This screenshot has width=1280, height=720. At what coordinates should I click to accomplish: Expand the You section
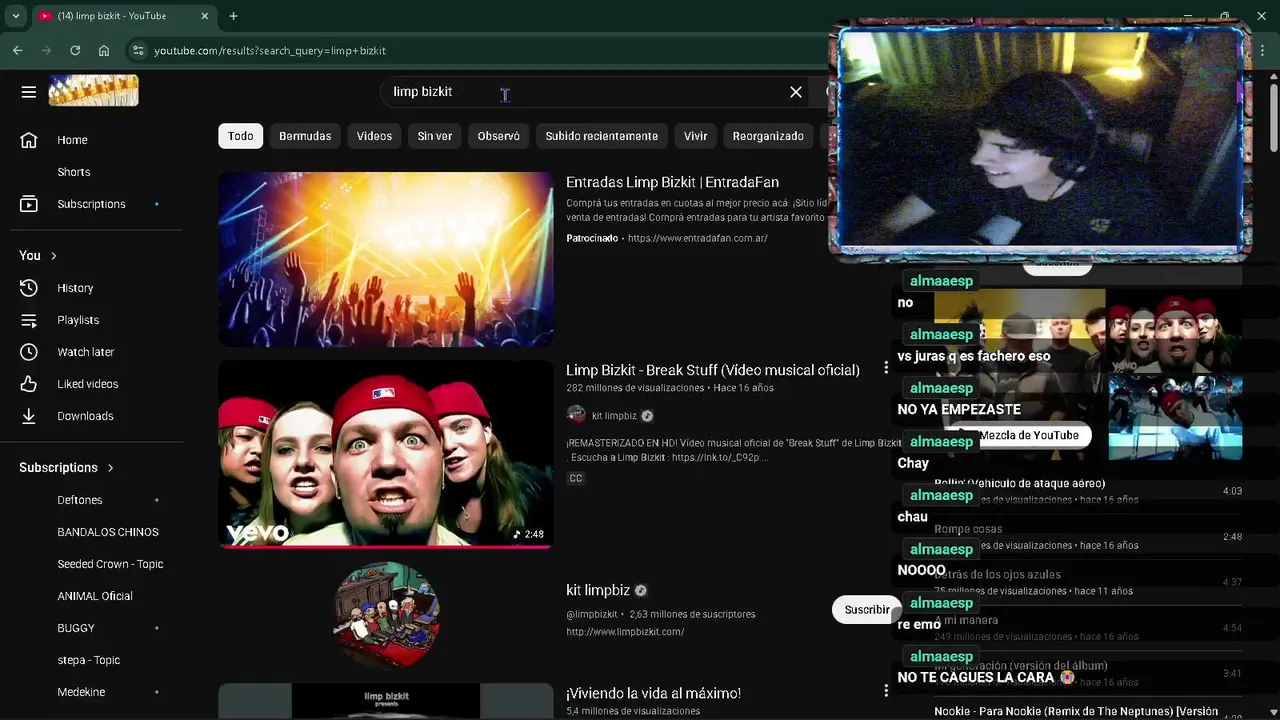click(x=38, y=255)
